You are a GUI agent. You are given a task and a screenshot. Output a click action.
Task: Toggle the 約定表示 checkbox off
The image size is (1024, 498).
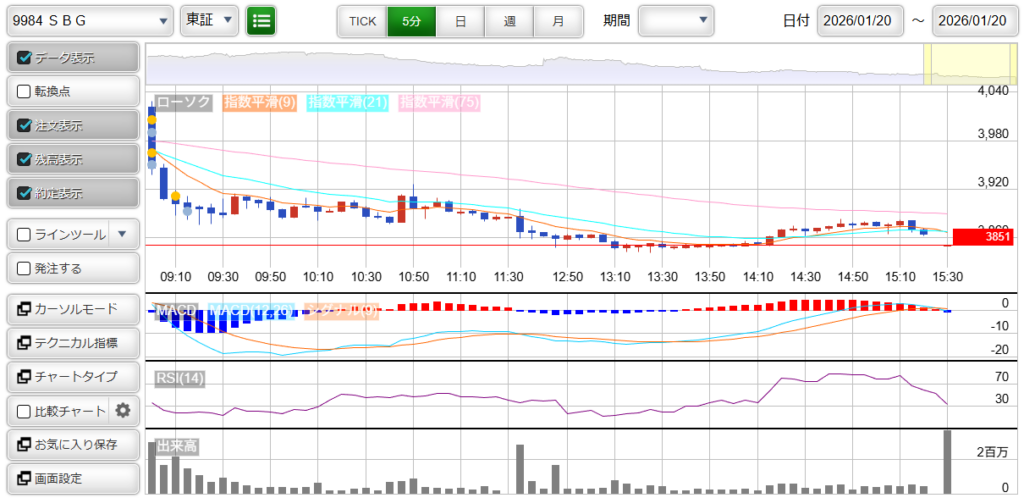[25, 193]
